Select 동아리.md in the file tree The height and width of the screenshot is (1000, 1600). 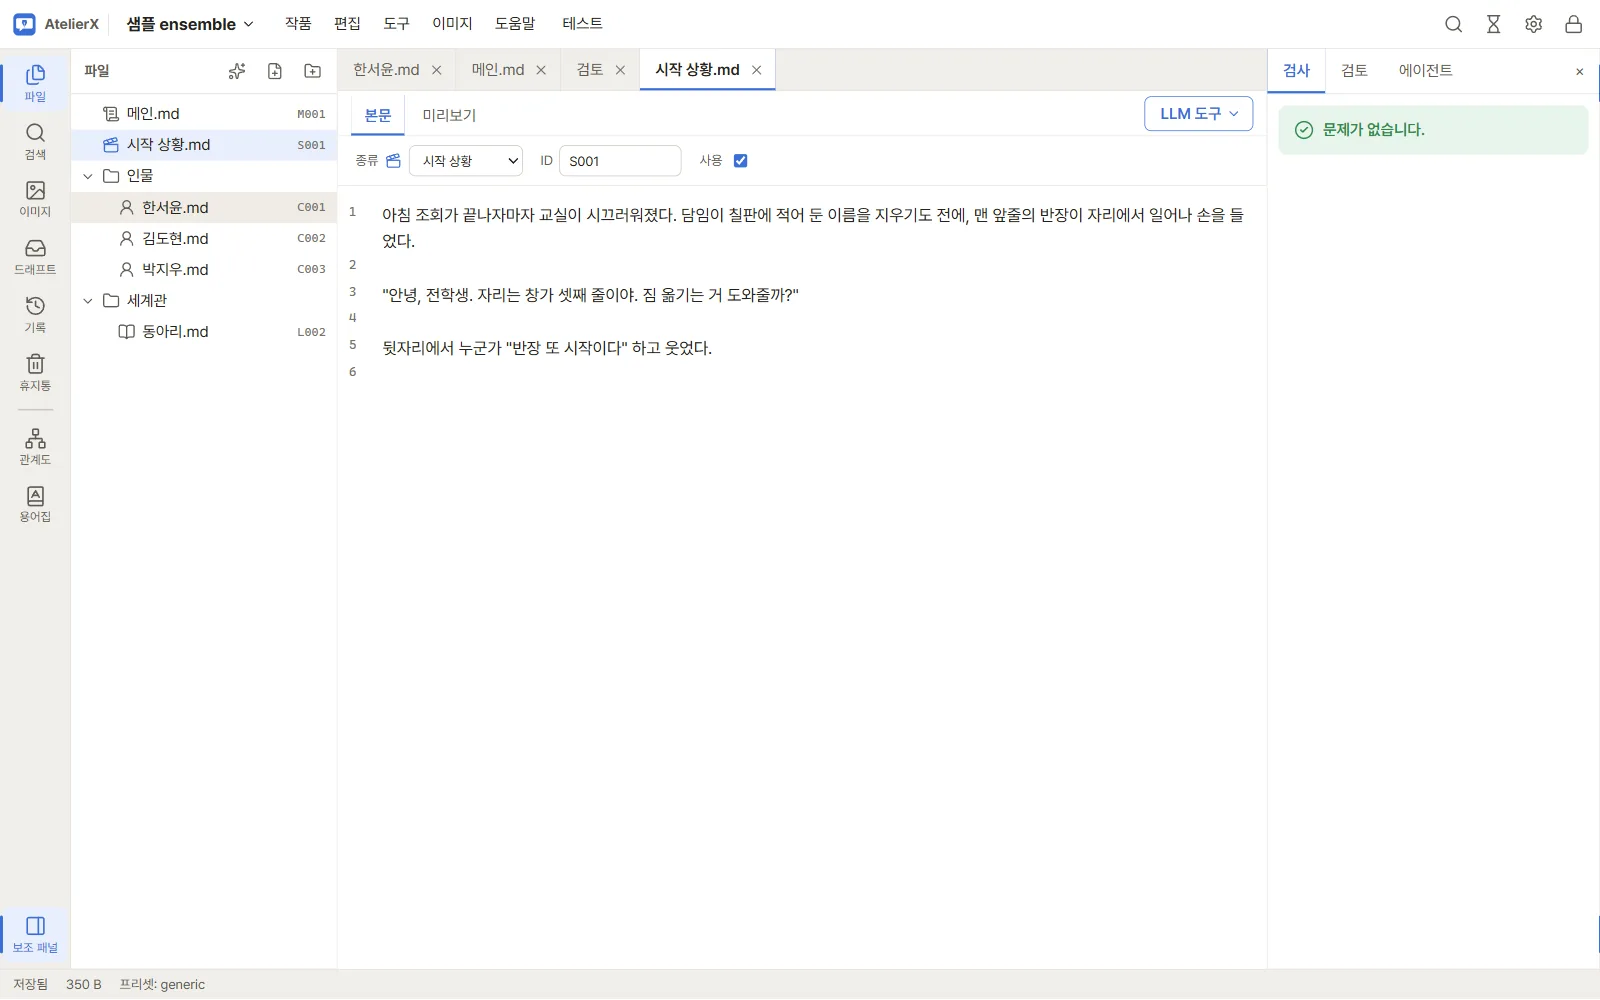(x=204, y=332)
